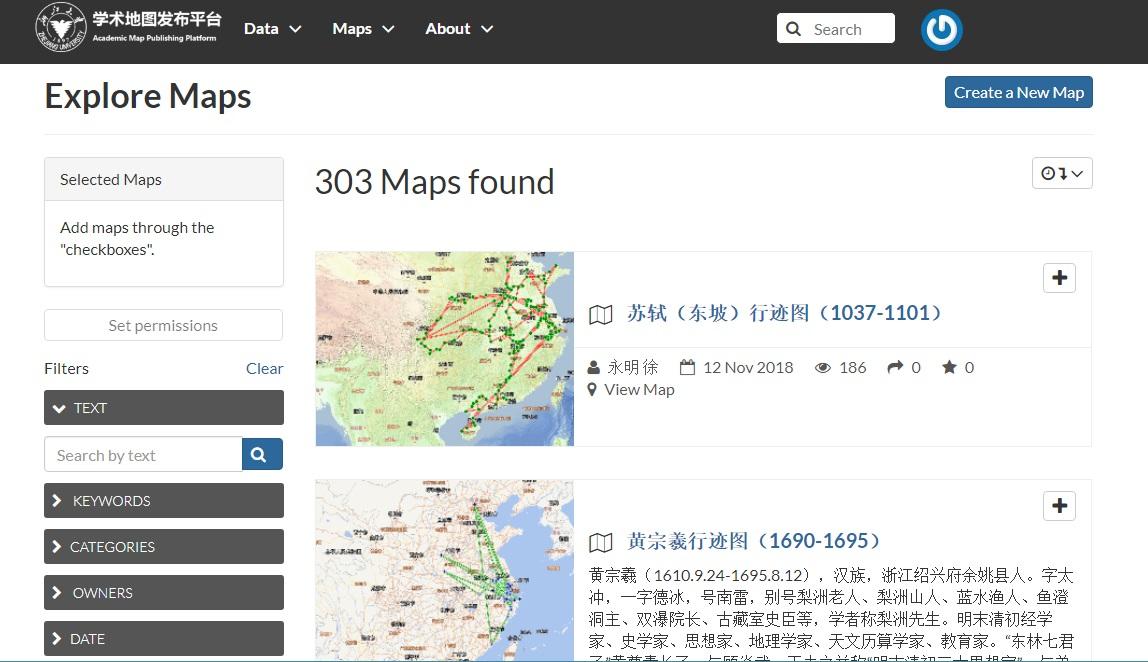The width and height of the screenshot is (1148, 662).
Task: Click the star icon on Su Shi map
Action: [950, 367]
